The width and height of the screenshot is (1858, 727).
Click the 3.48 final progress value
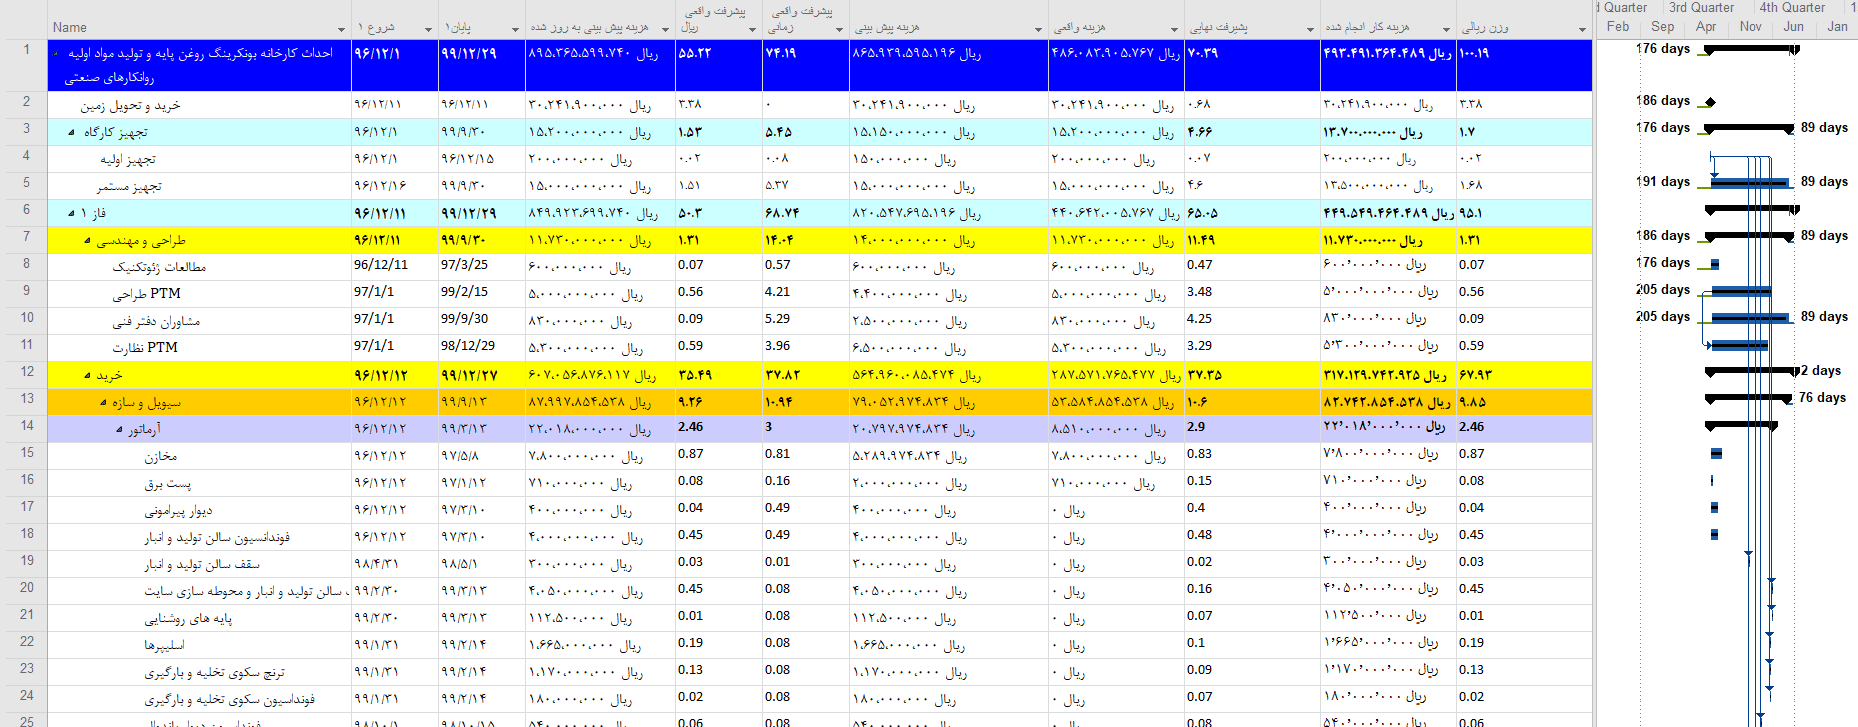[x=1199, y=292]
